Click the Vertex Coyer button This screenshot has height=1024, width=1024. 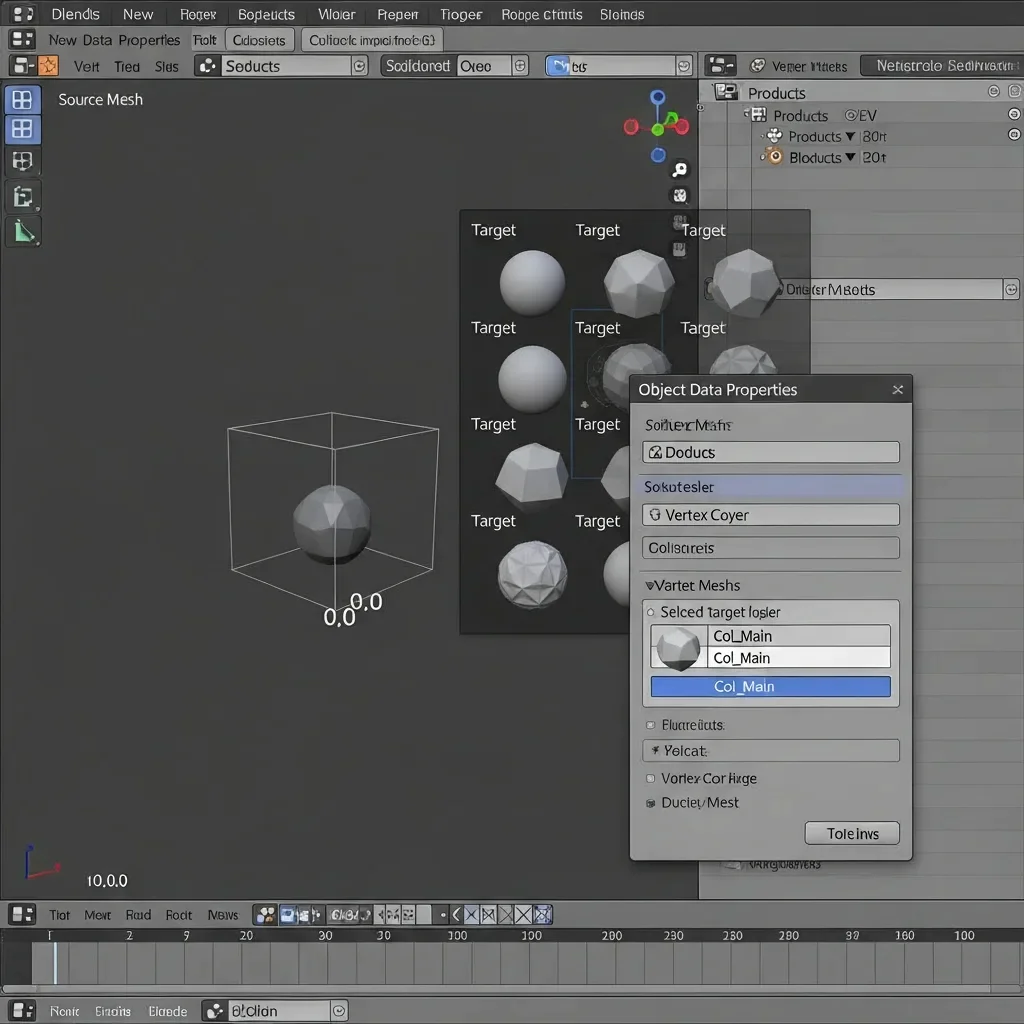(x=770, y=515)
